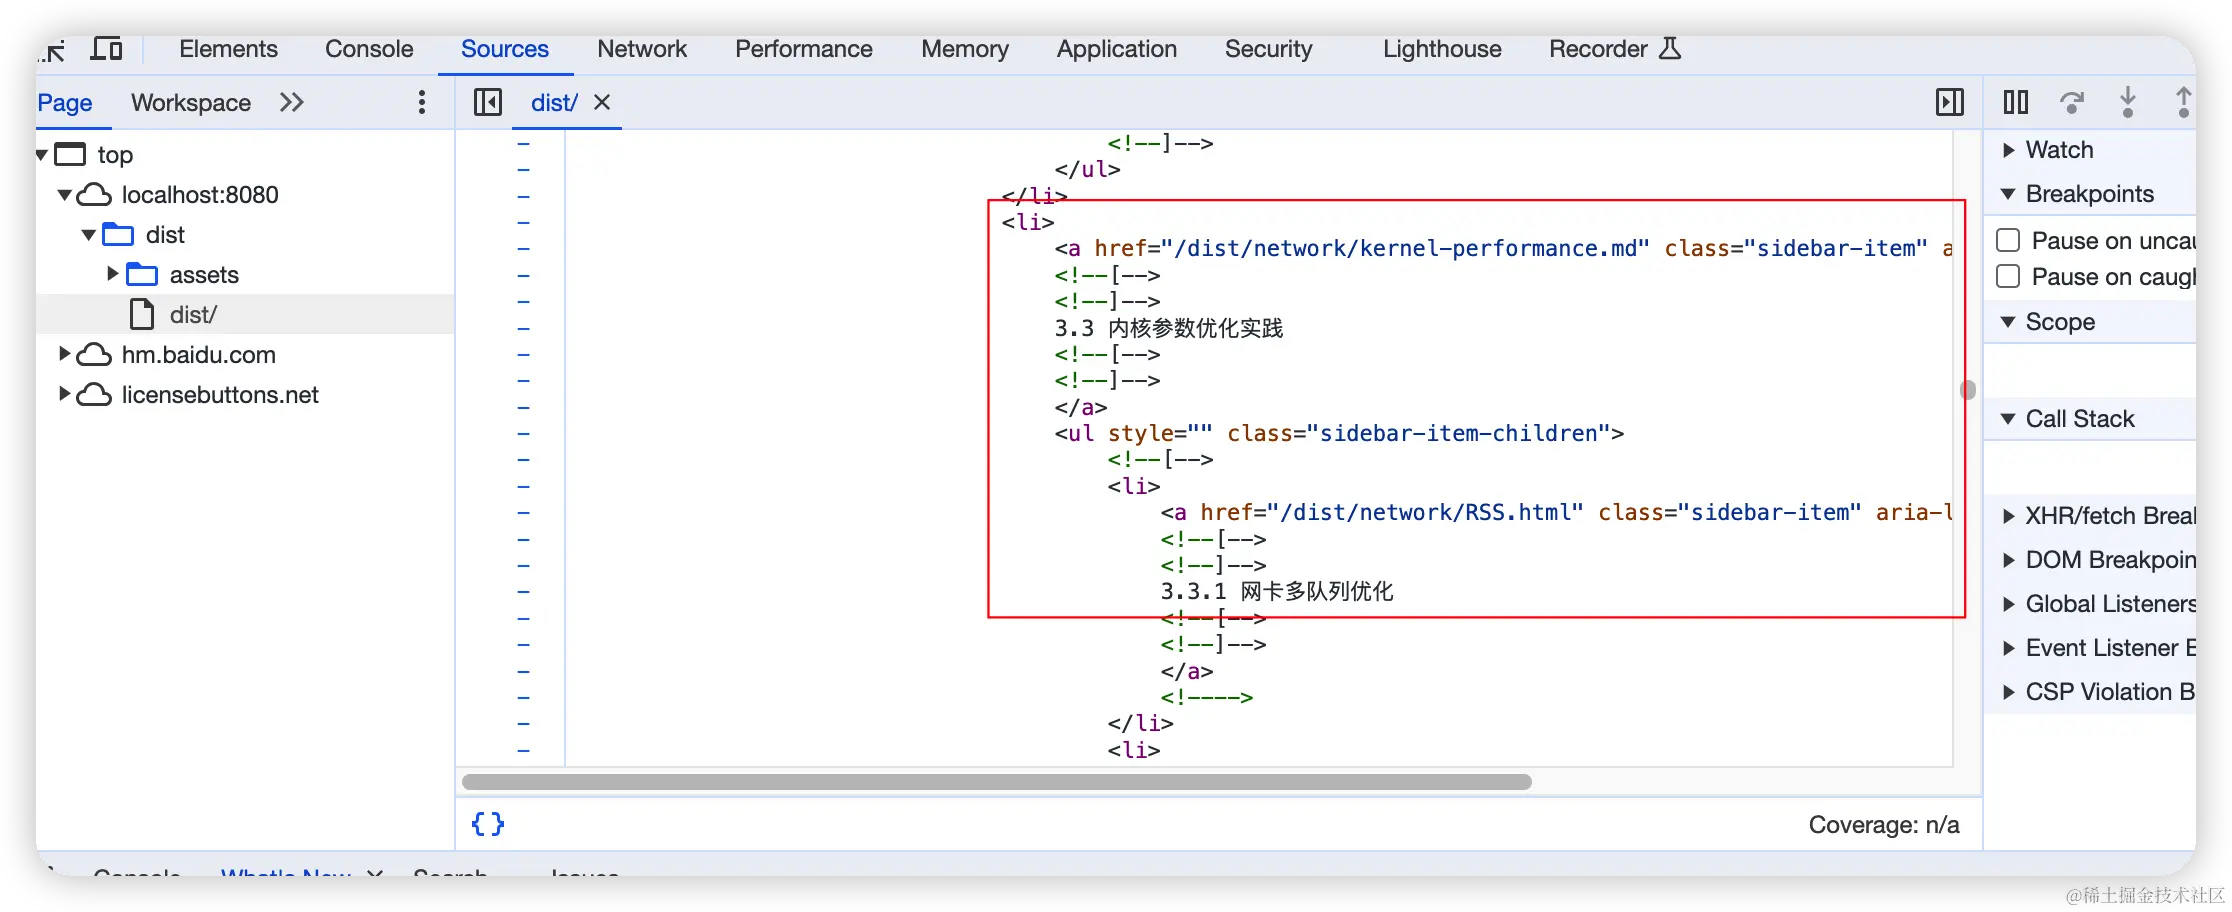Select the dist/ editor file tab
The height and width of the screenshot is (912, 2232).
click(554, 103)
